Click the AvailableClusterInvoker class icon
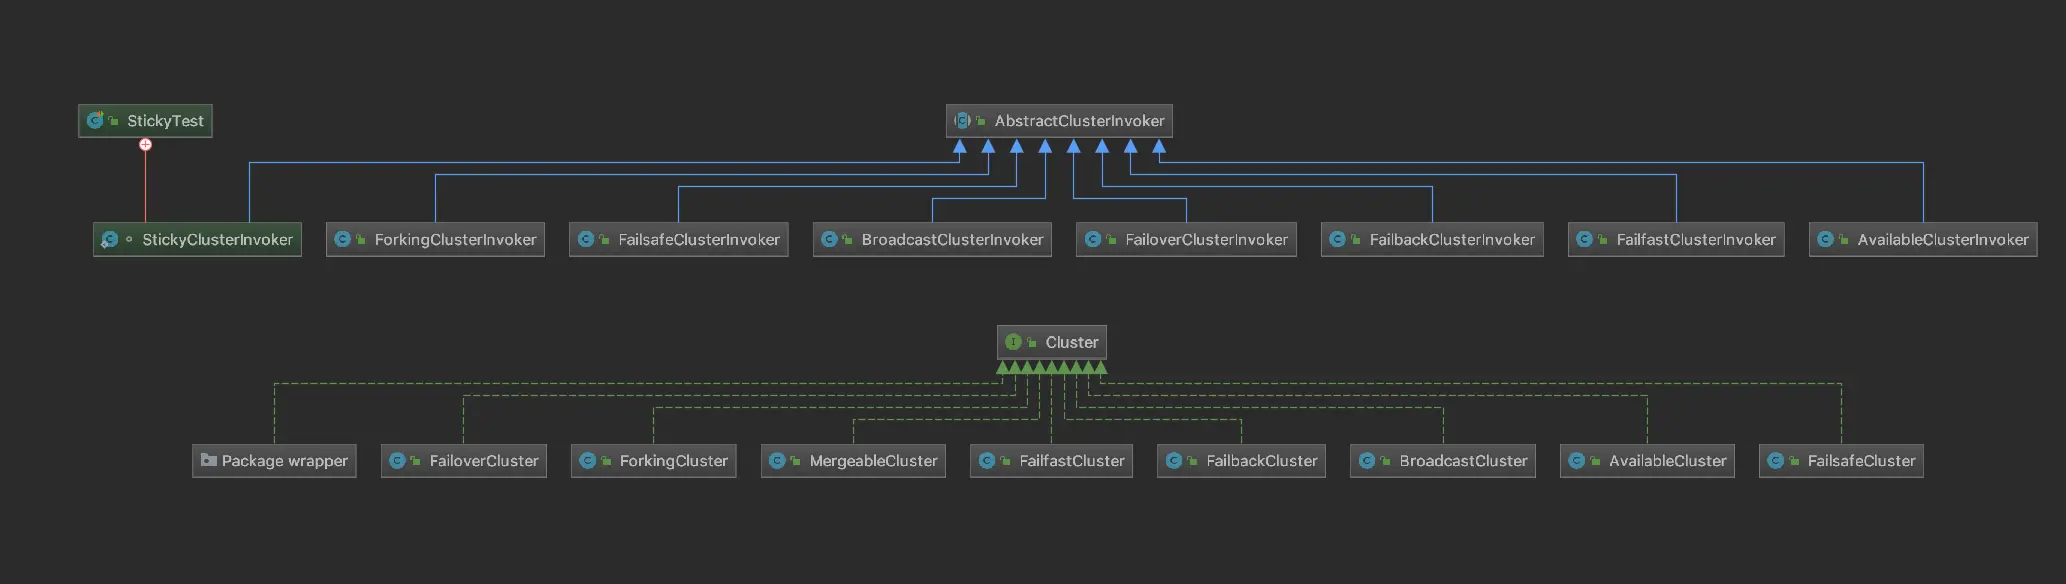 coord(1825,239)
